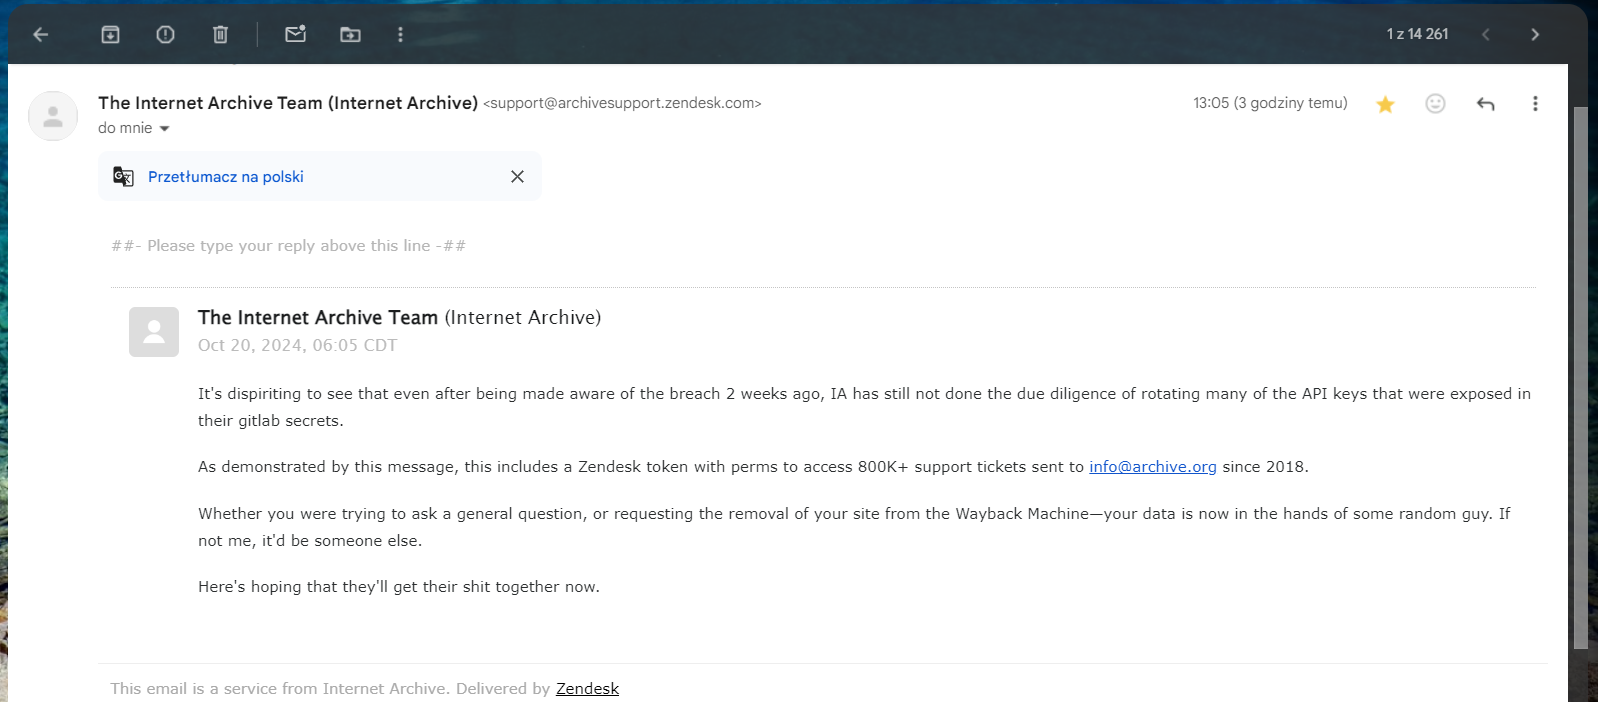This screenshot has width=1598, height=702.
Task: Add an emoji reaction to message
Action: tap(1435, 104)
